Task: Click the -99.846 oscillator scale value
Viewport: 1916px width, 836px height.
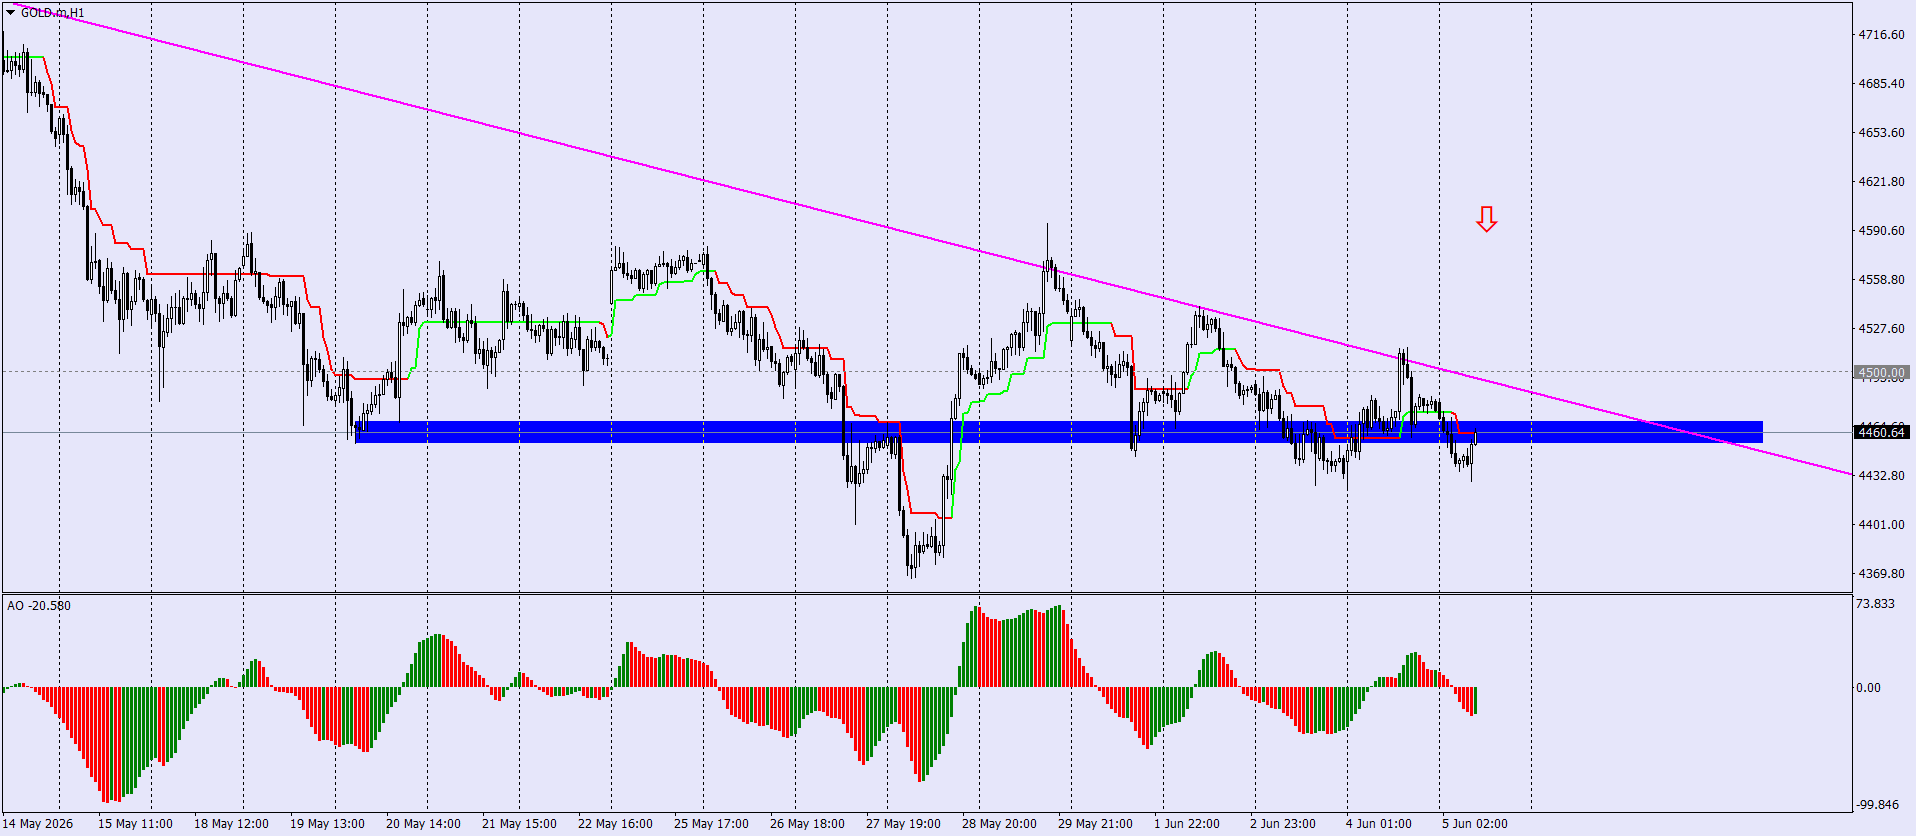Action: tap(1877, 804)
